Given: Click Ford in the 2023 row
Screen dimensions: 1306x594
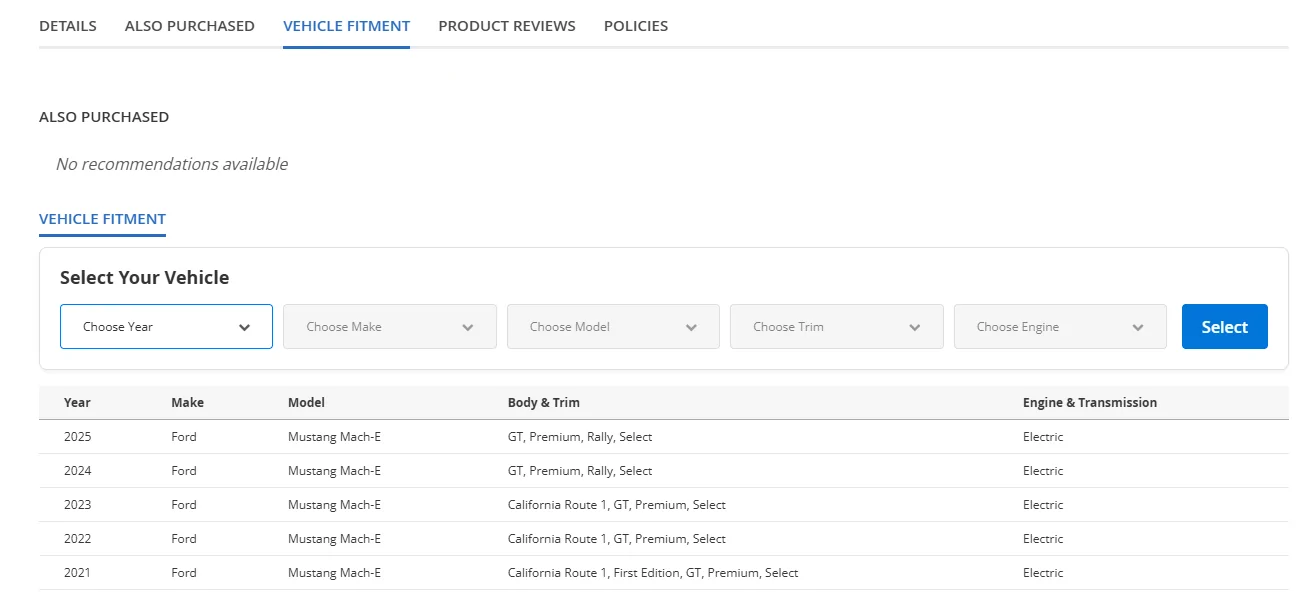Looking at the screenshot, I should (184, 505).
